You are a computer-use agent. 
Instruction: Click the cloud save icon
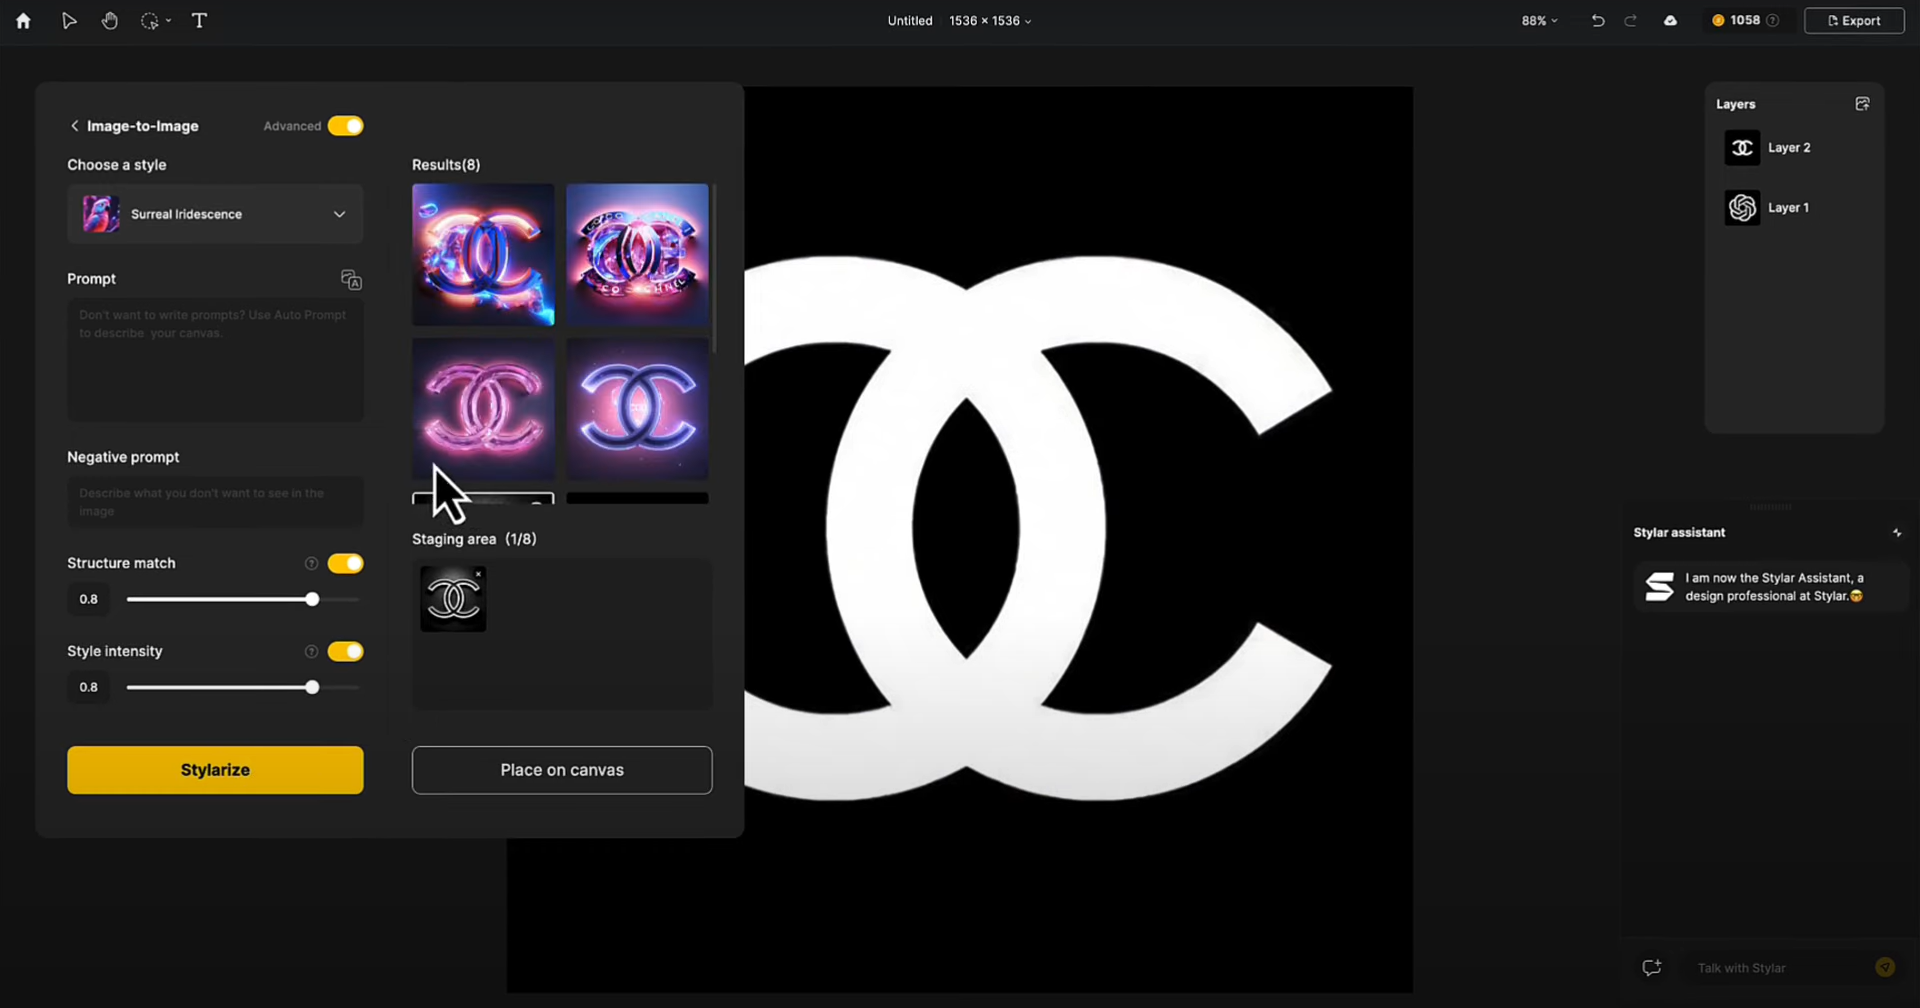(1670, 20)
